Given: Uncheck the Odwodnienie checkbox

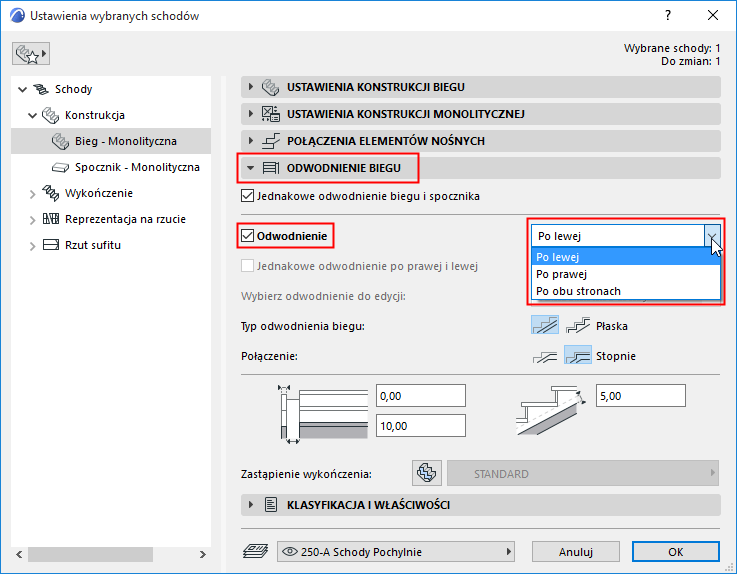Looking at the screenshot, I should pyautogui.click(x=247, y=235).
